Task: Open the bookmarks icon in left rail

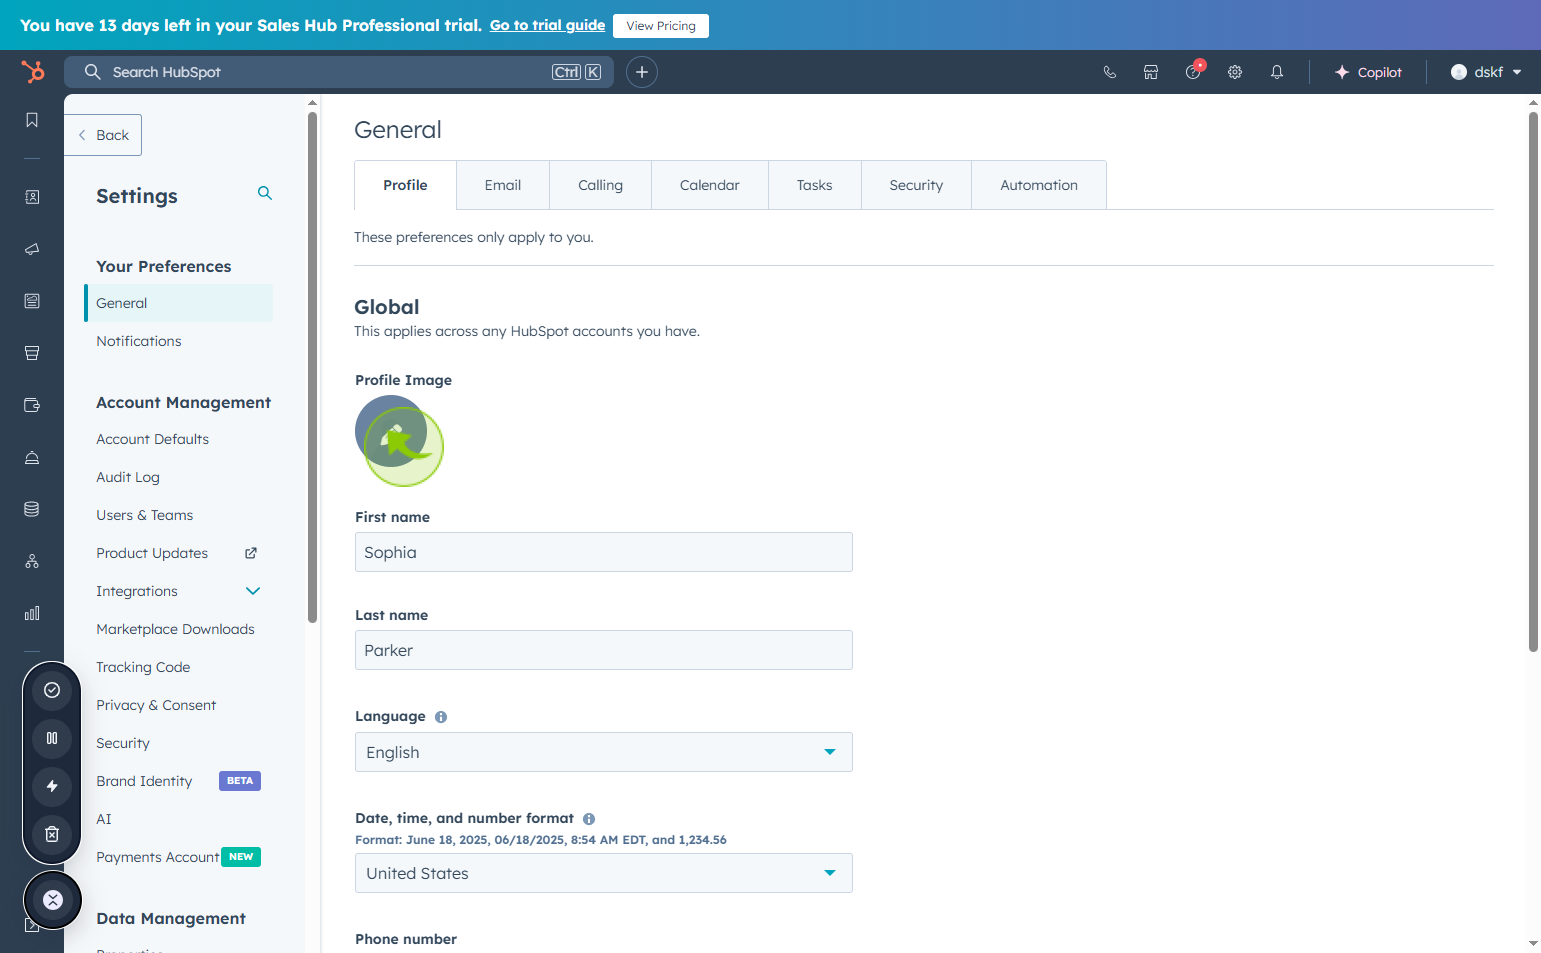Action: [32, 120]
